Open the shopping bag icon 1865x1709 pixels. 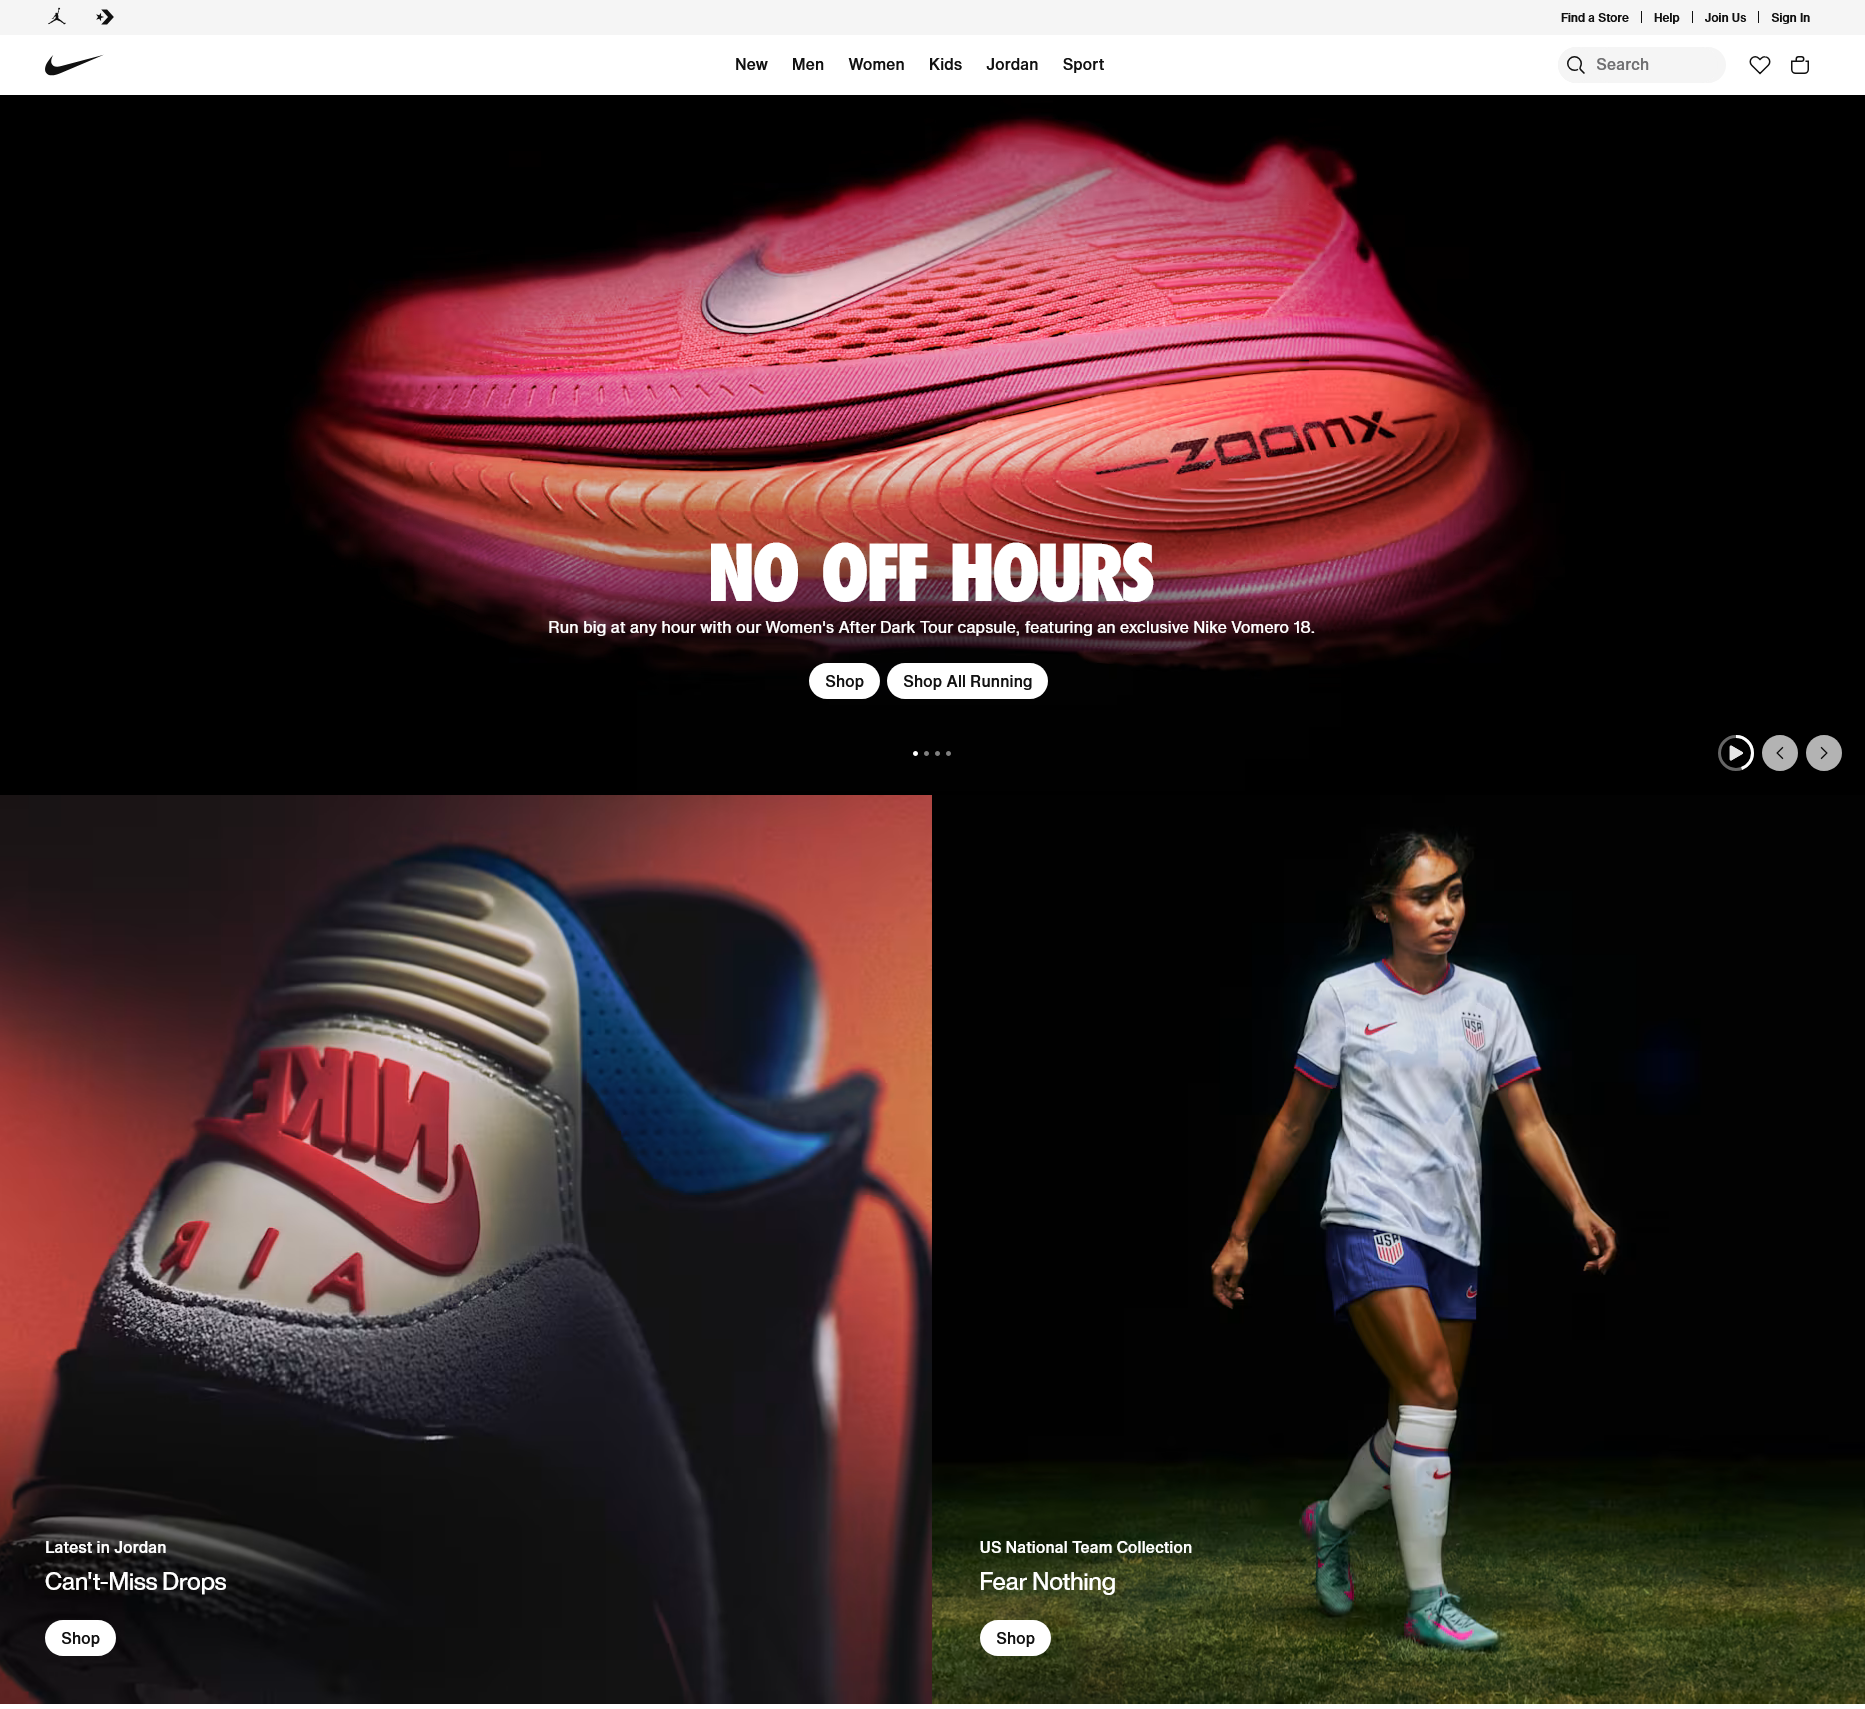(x=1800, y=65)
